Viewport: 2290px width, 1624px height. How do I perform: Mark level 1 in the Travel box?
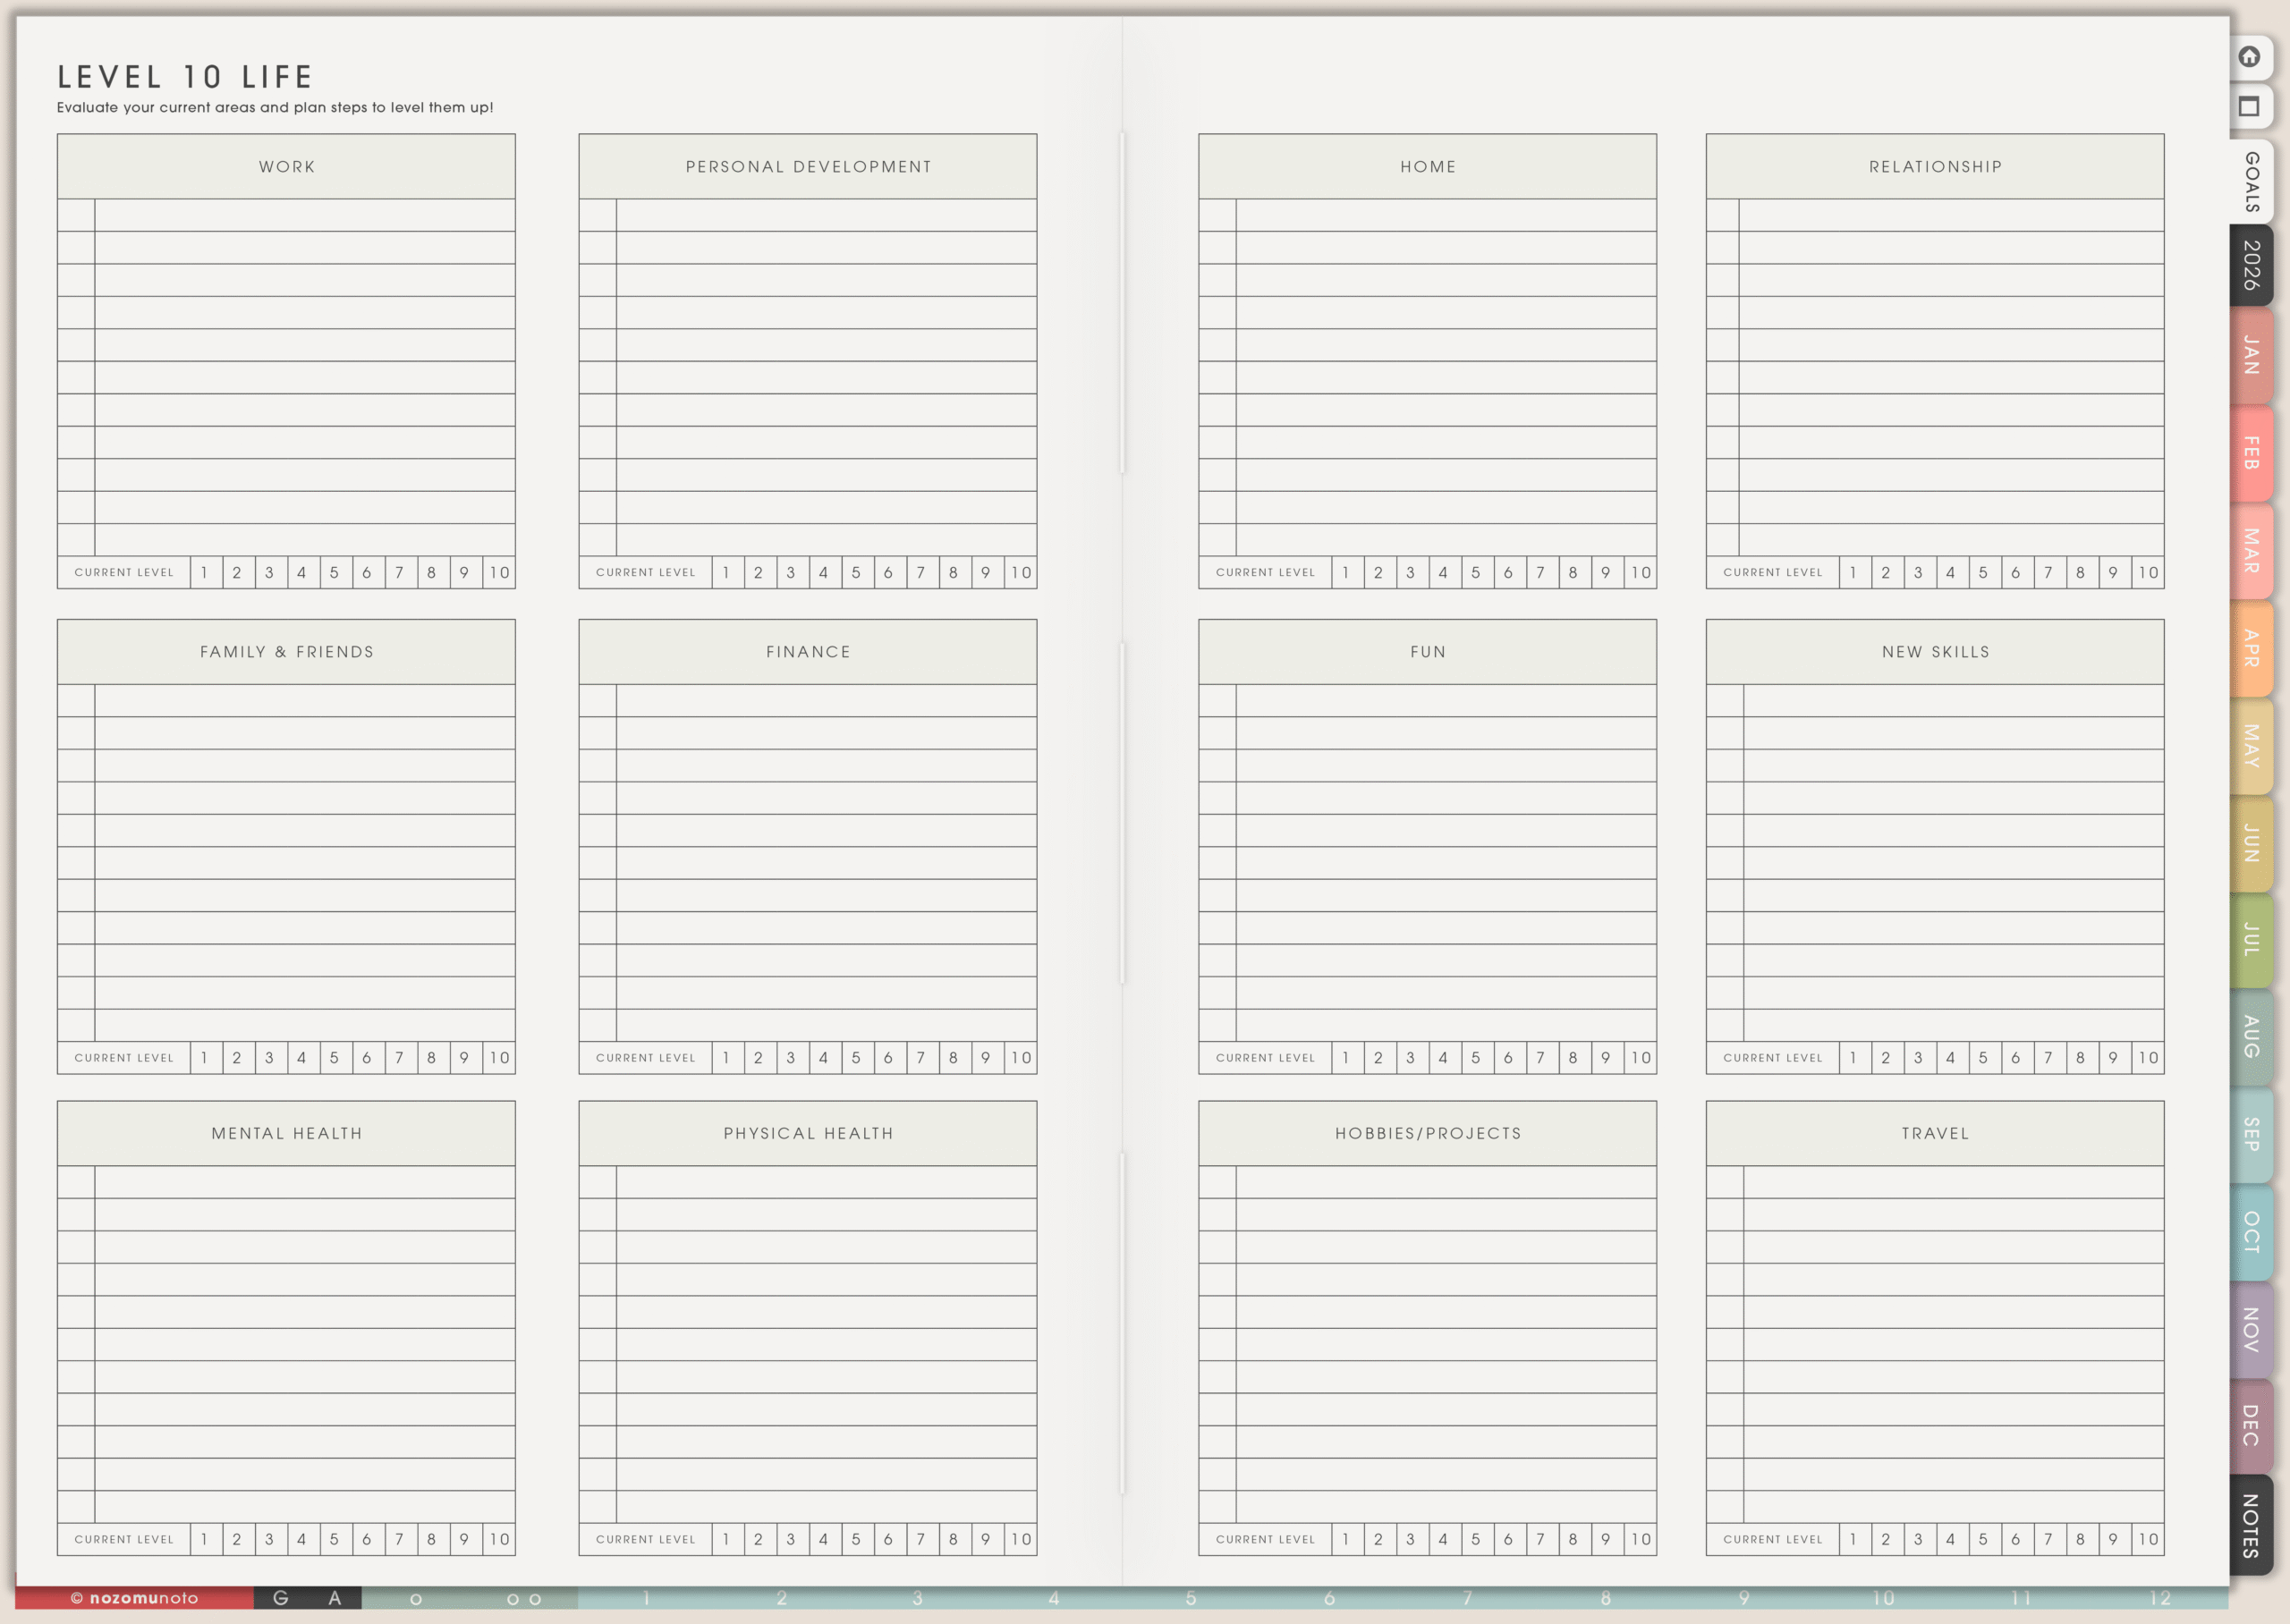(x=1854, y=1540)
